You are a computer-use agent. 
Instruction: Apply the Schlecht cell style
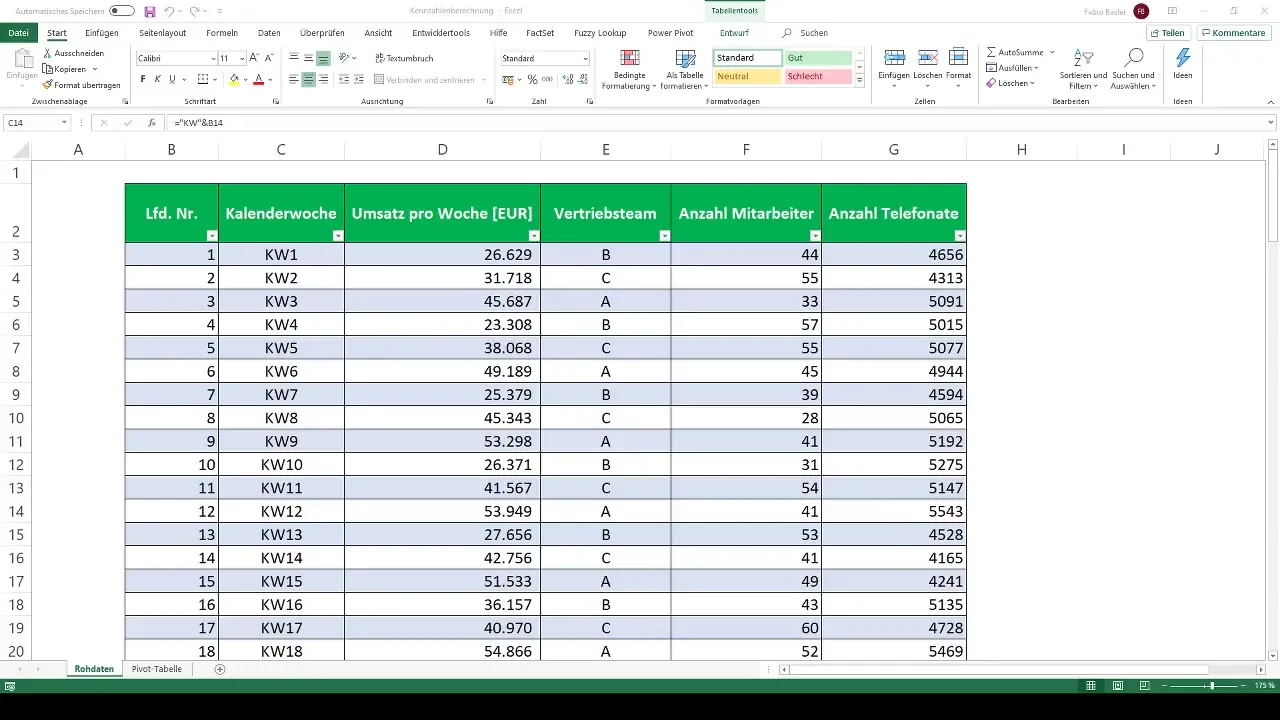tap(818, 77)
